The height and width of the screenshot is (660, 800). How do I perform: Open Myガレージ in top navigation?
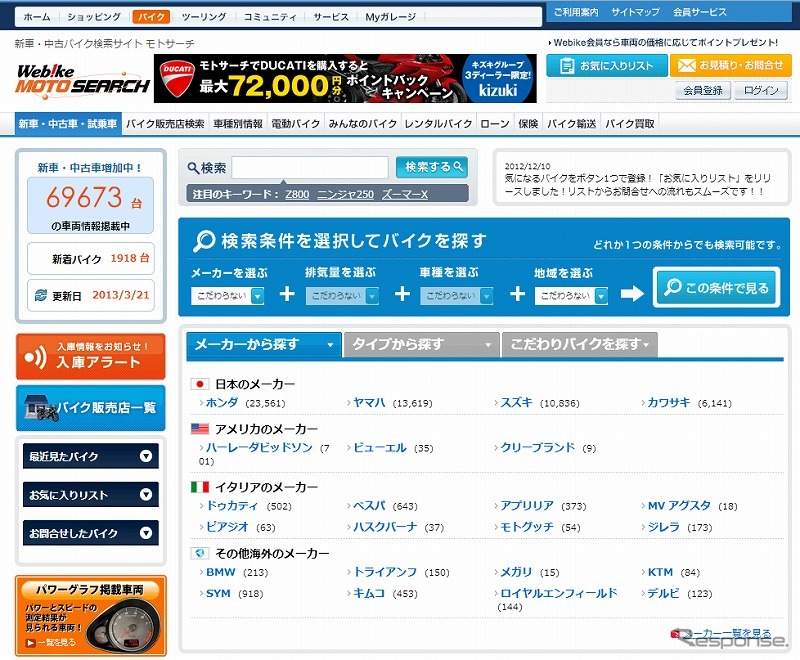coord(390,17)
